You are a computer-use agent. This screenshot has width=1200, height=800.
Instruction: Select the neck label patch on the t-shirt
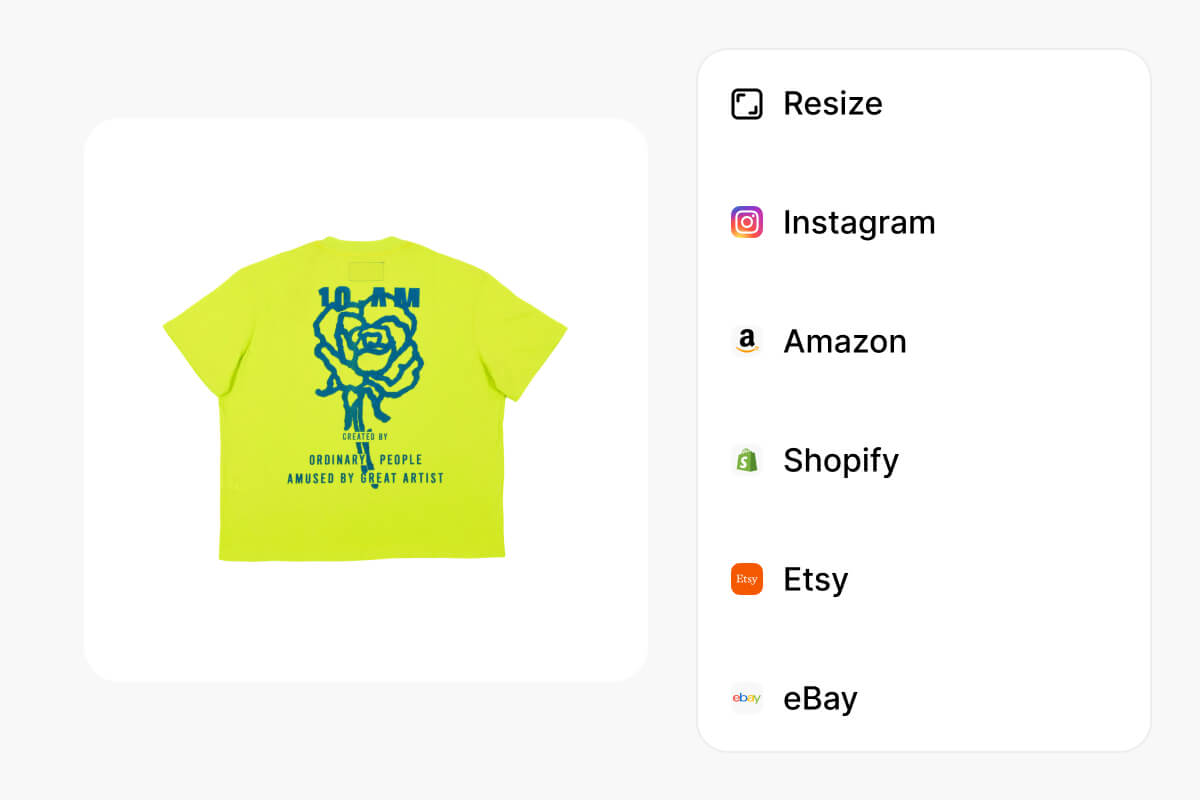point(366,271)
